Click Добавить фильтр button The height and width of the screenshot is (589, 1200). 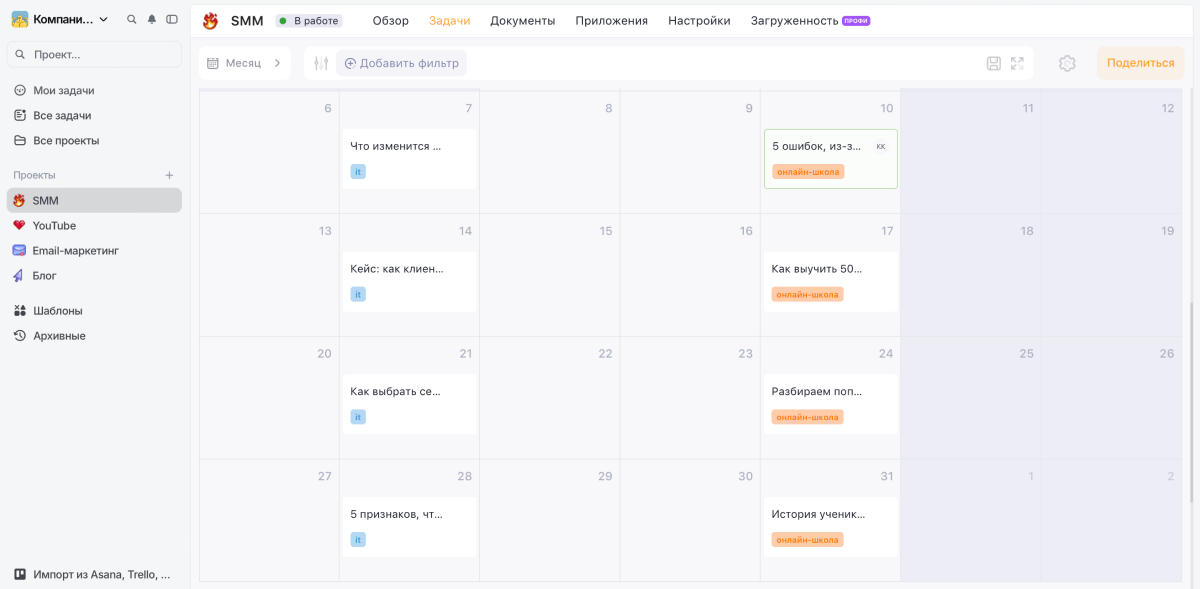click(401, 63)
